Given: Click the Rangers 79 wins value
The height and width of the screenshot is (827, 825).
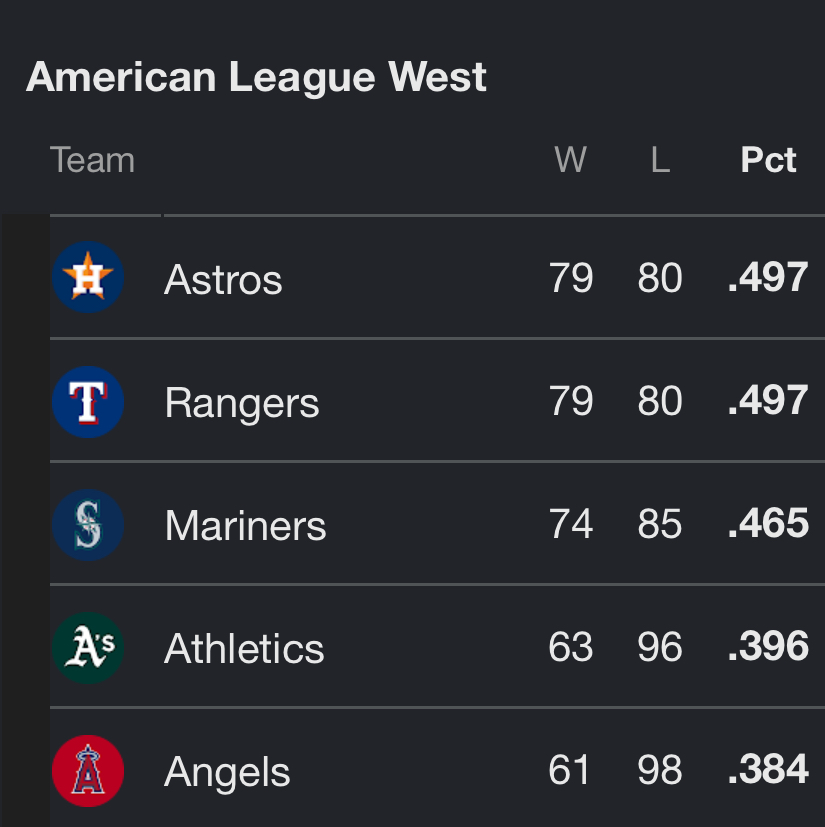Looking at the screenshot, I should point(571,400).
